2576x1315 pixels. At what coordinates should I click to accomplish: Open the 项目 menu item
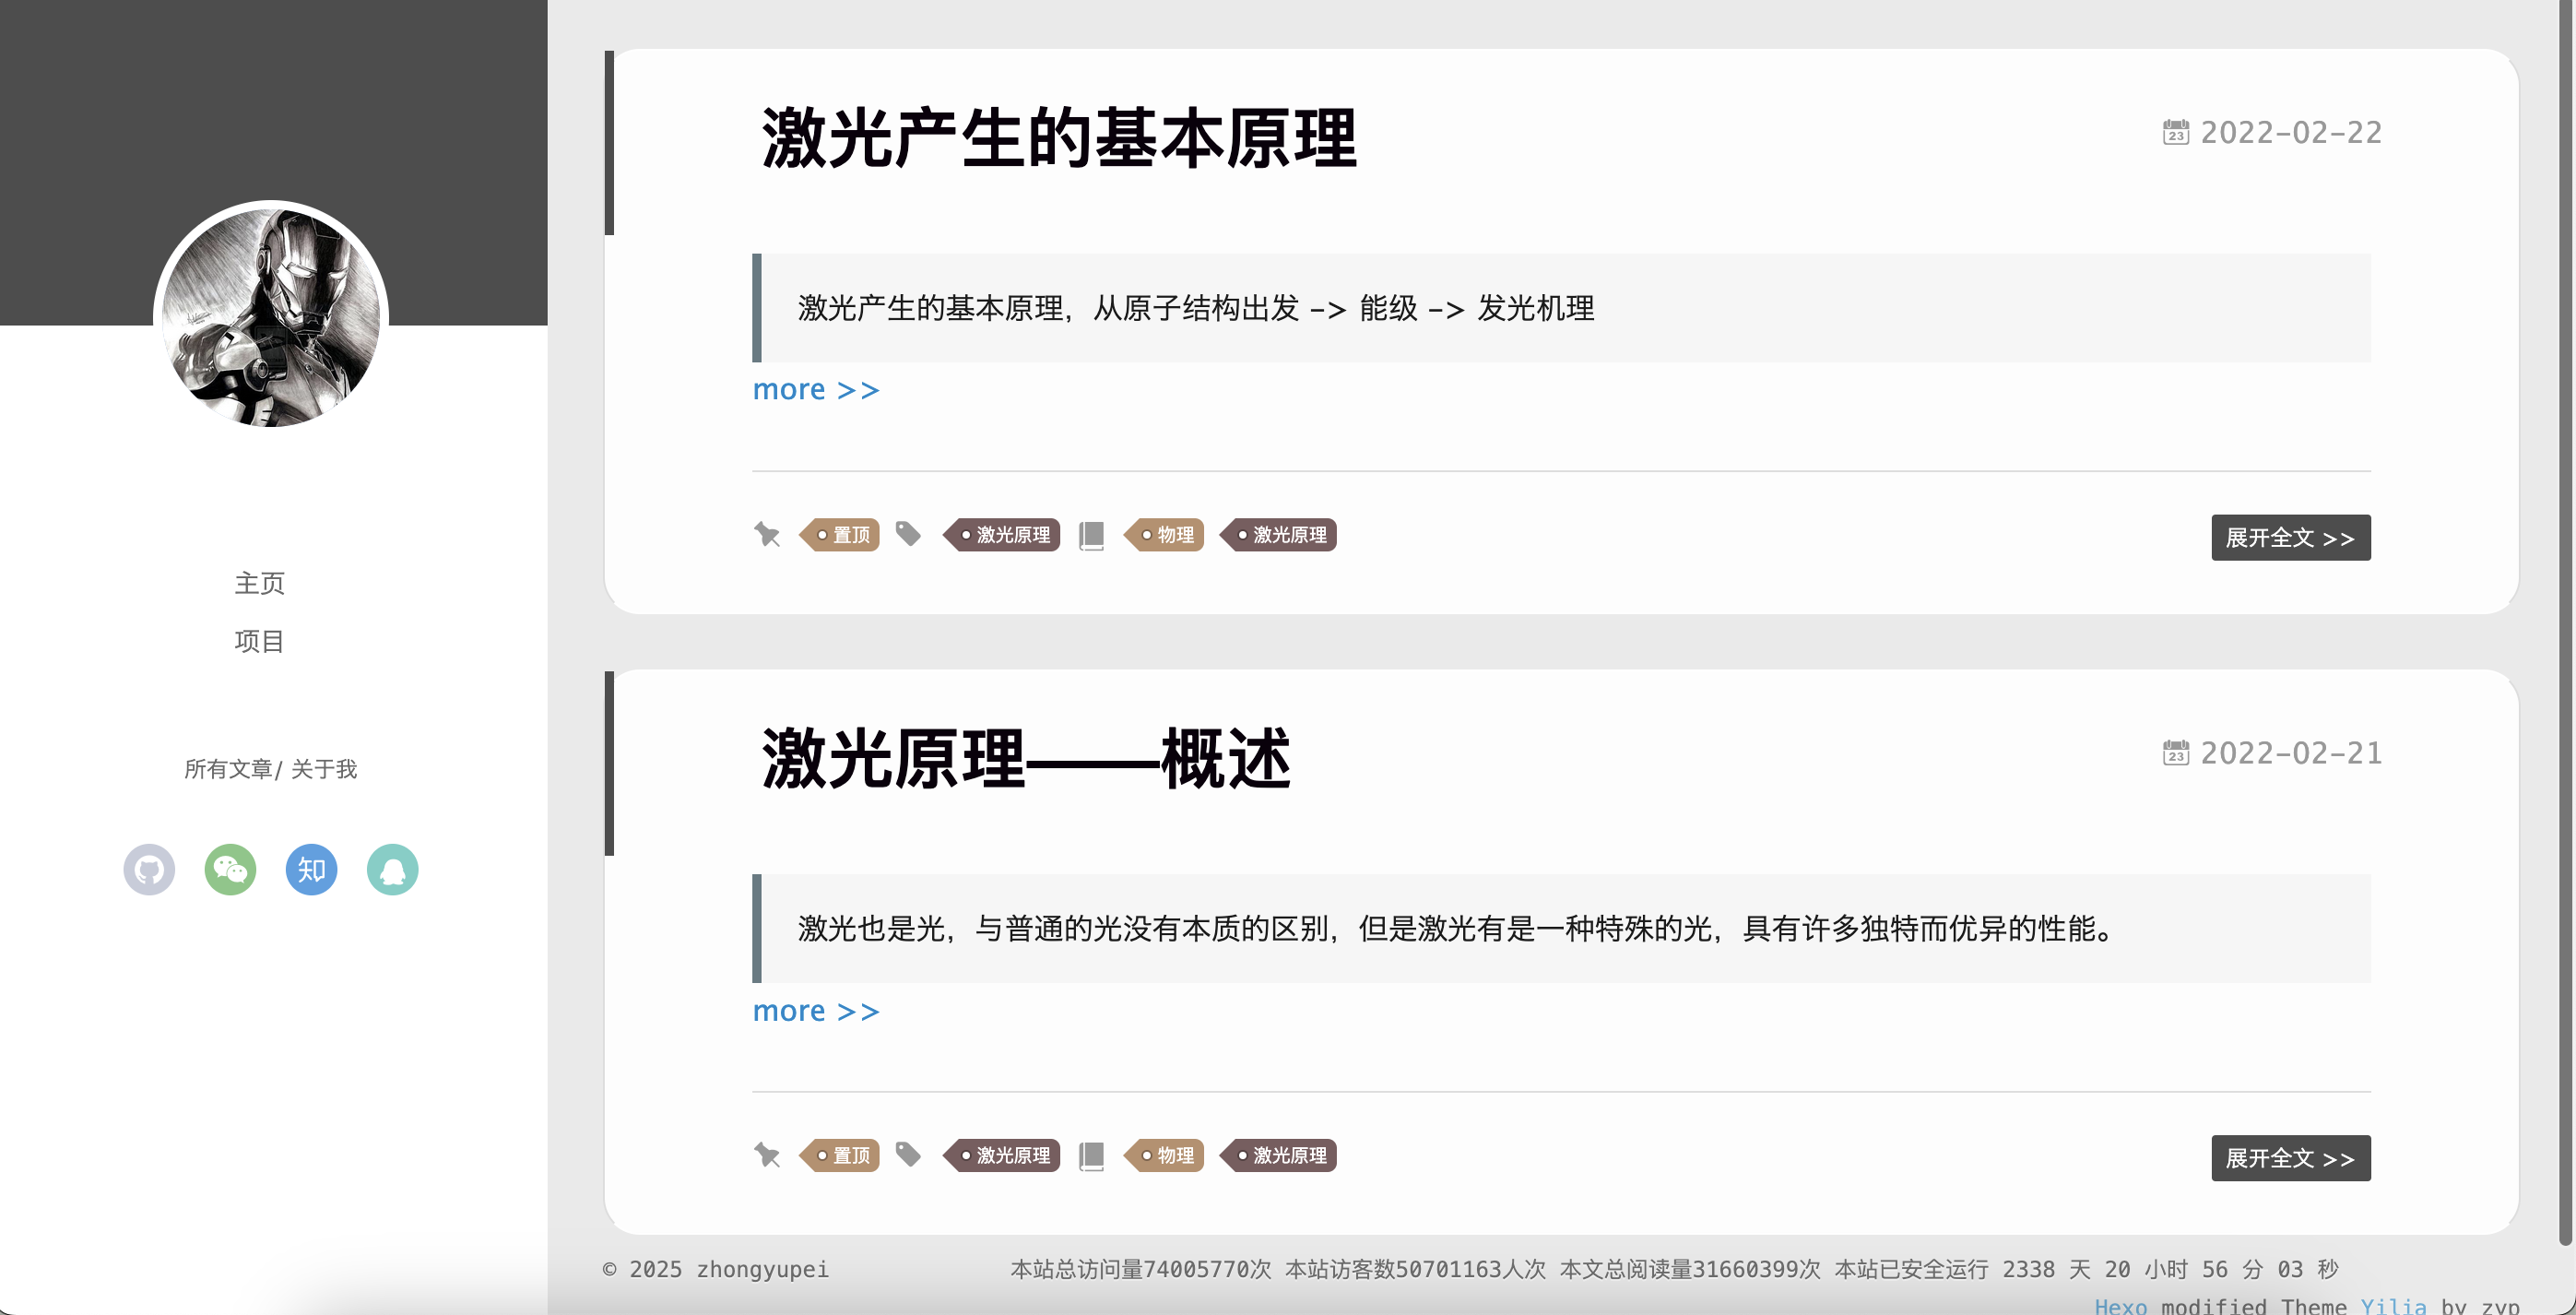coord(259,640)
